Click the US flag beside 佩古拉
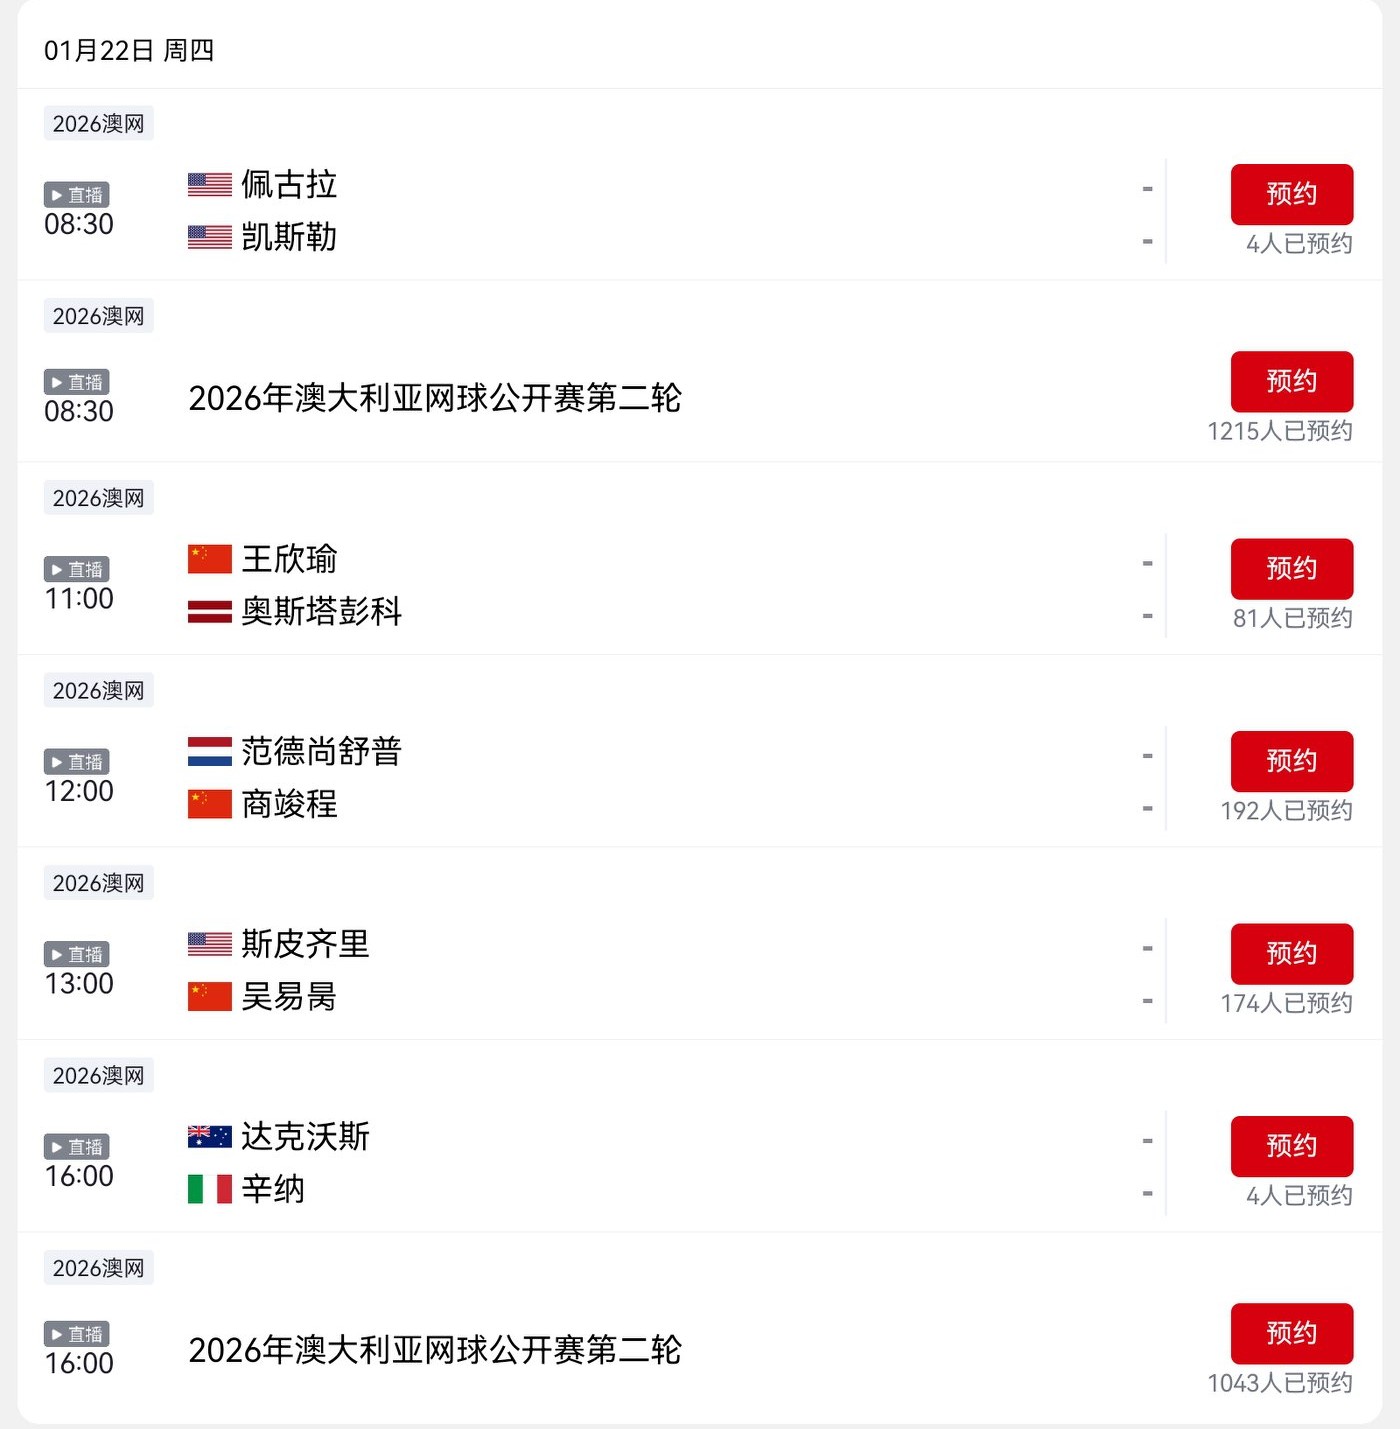The width and height of the screenshot is (1400, 1429). pyautogui.click(x=210, y=185)
